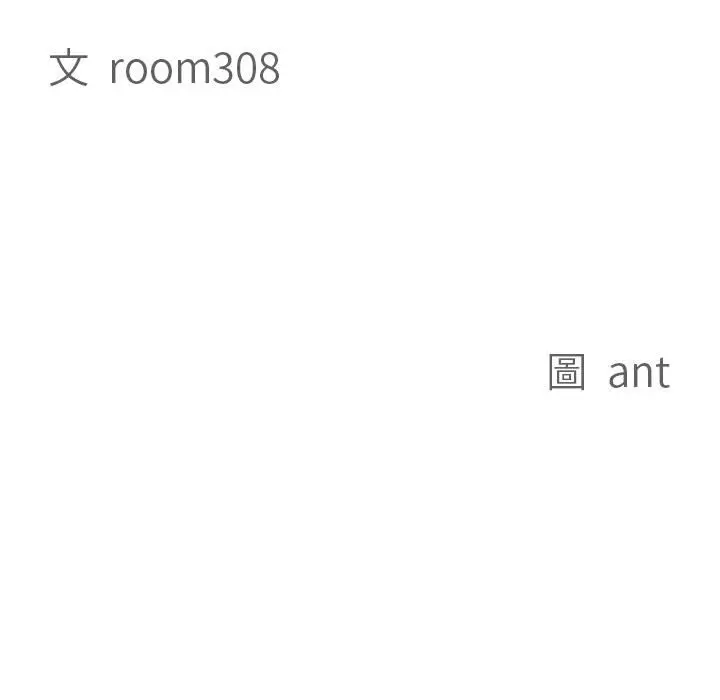Select the illustration credit 'ant'
This screenshot has width=720, height=700.
(x=639, y=373)
